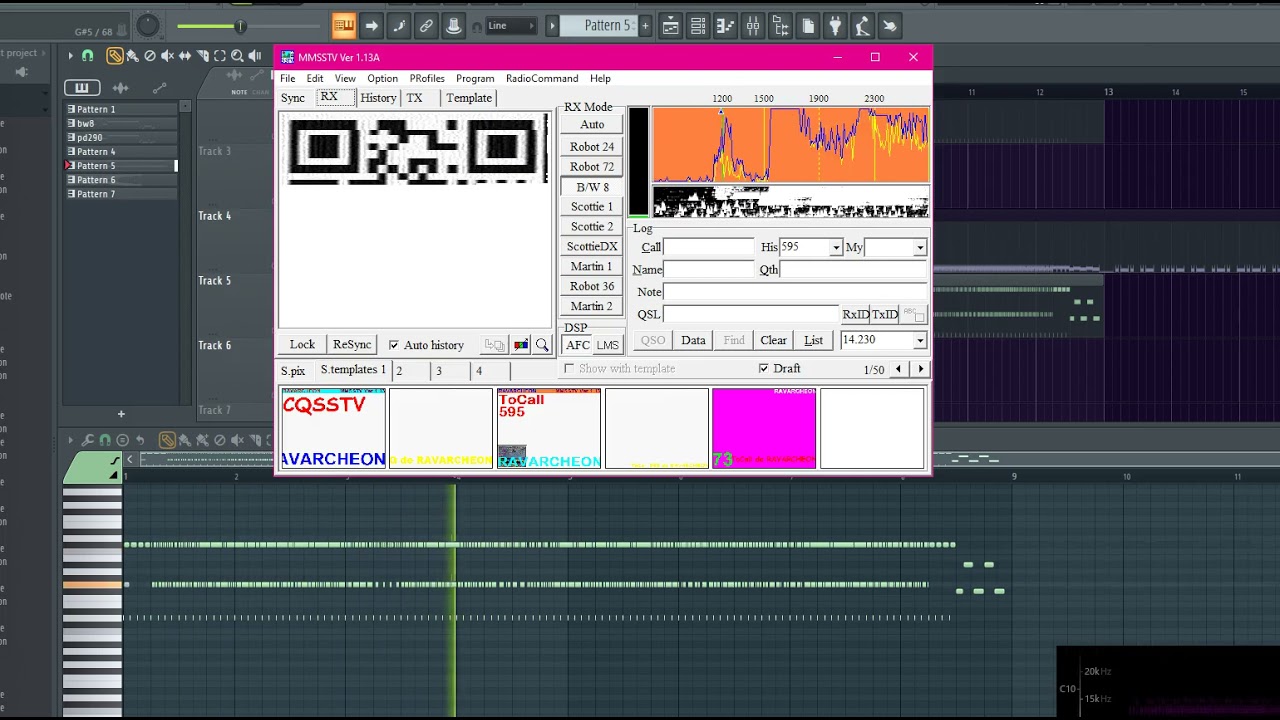Open the RadioCommand menu
Screen dimensions: 1280x720
click(x=542, y=78)
